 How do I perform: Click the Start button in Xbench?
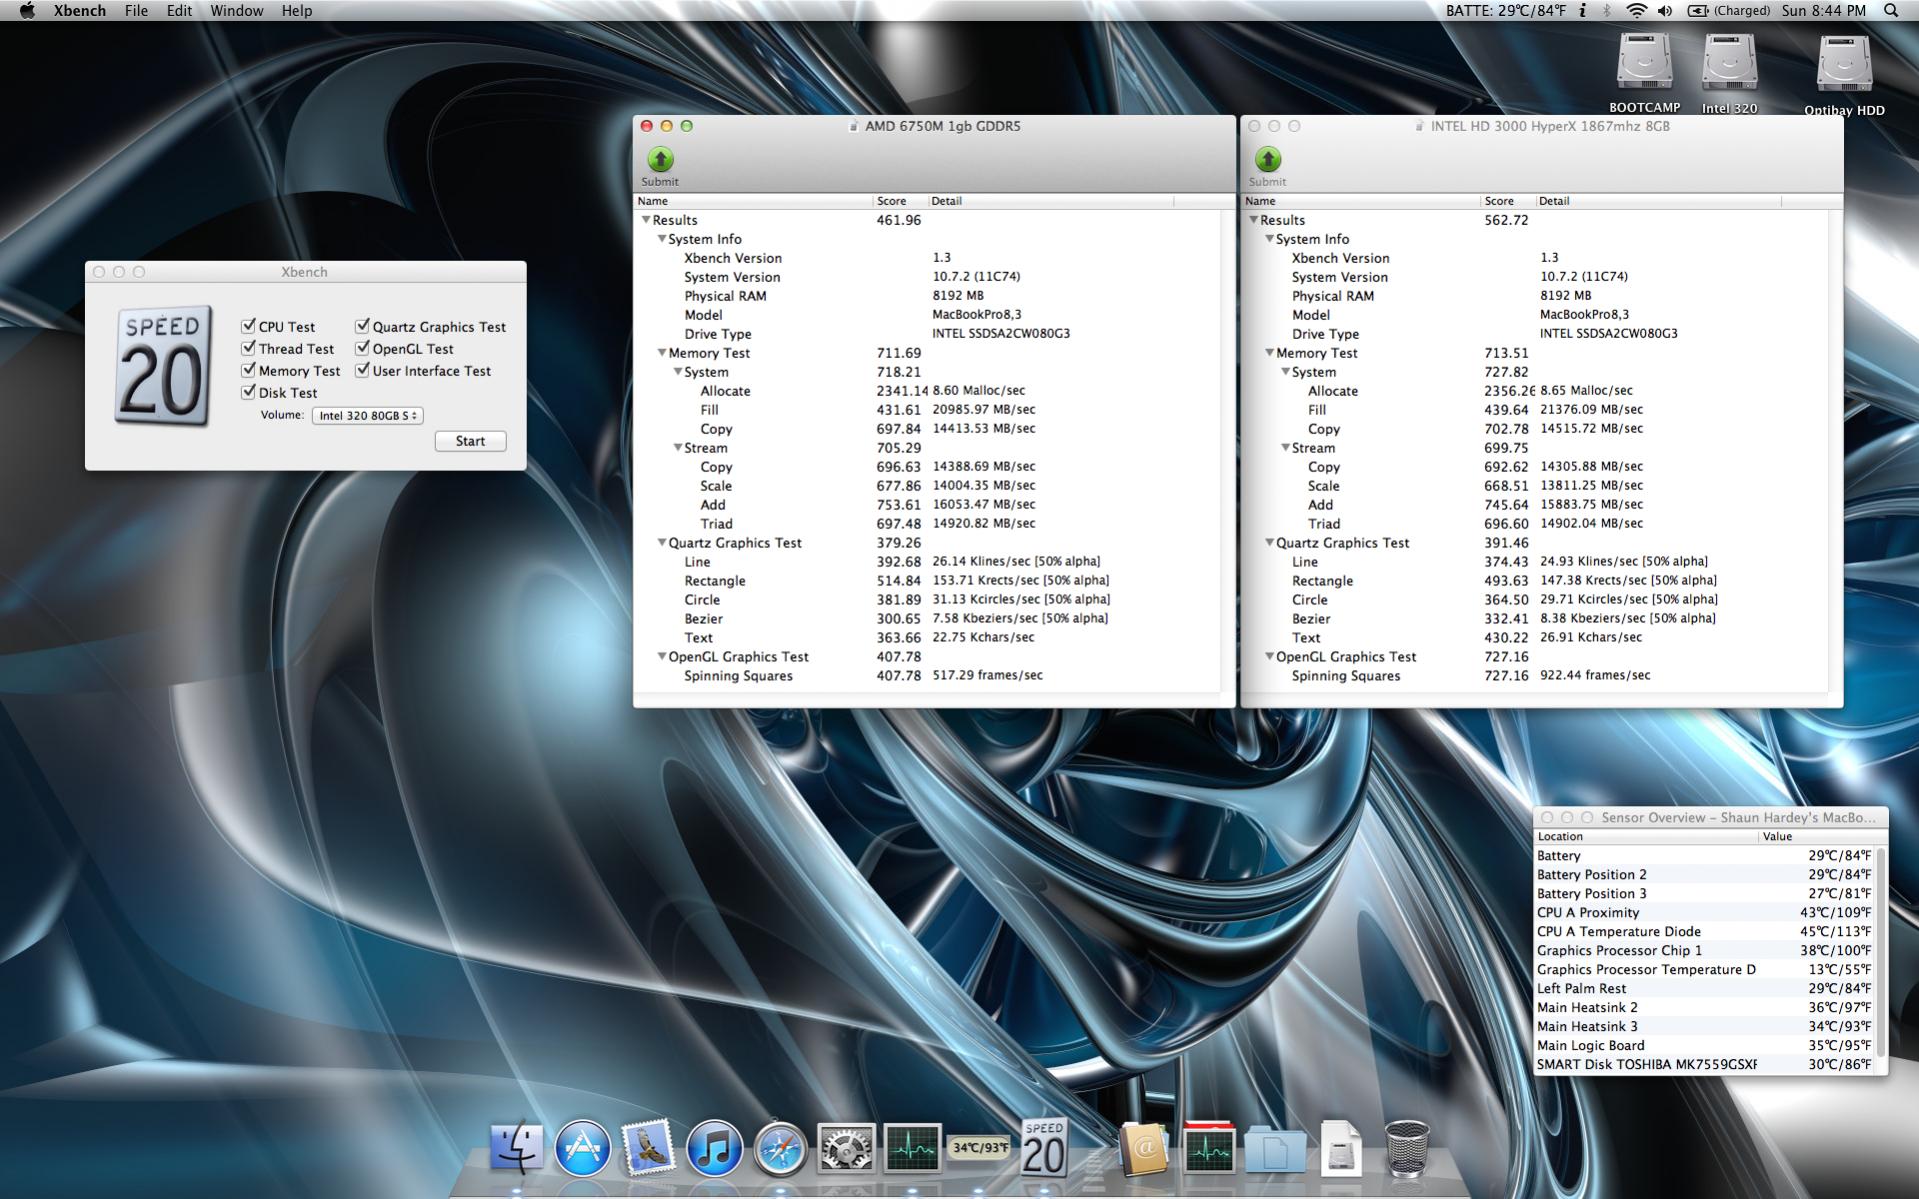pyautogui.click(x=470, y=441)
